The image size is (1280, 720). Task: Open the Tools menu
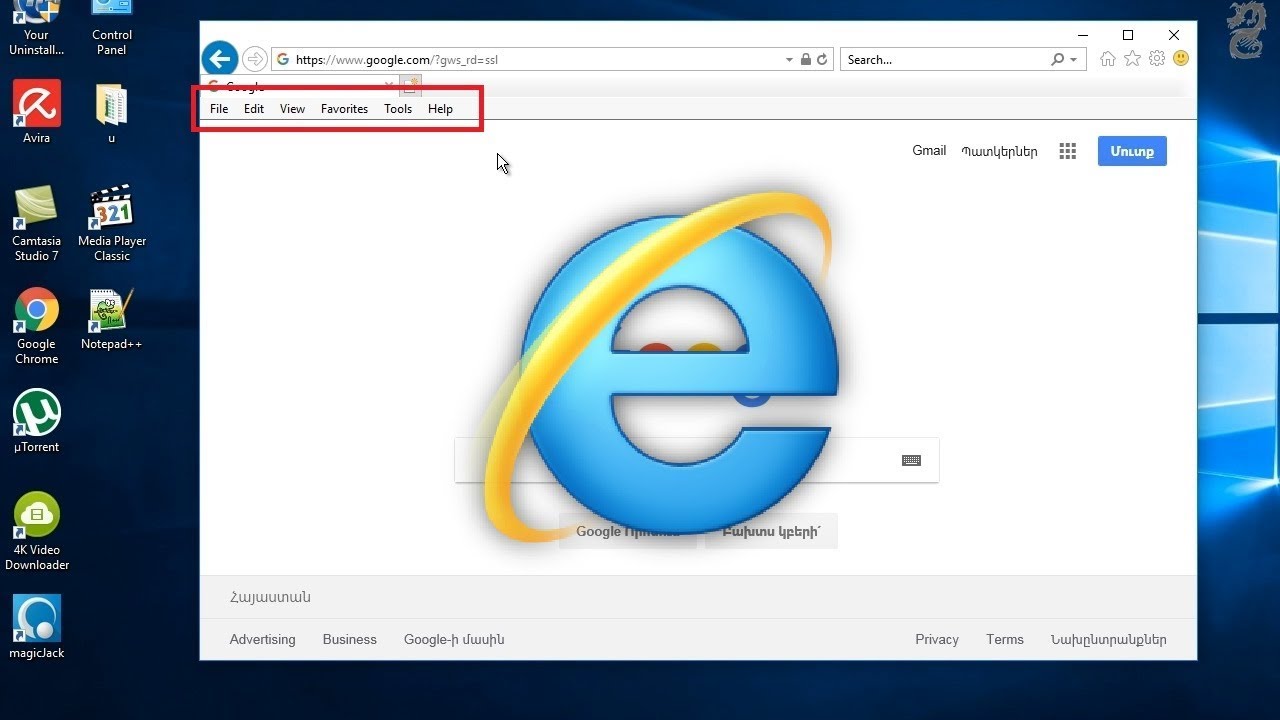pyautogui.click(x=398, y=109)
